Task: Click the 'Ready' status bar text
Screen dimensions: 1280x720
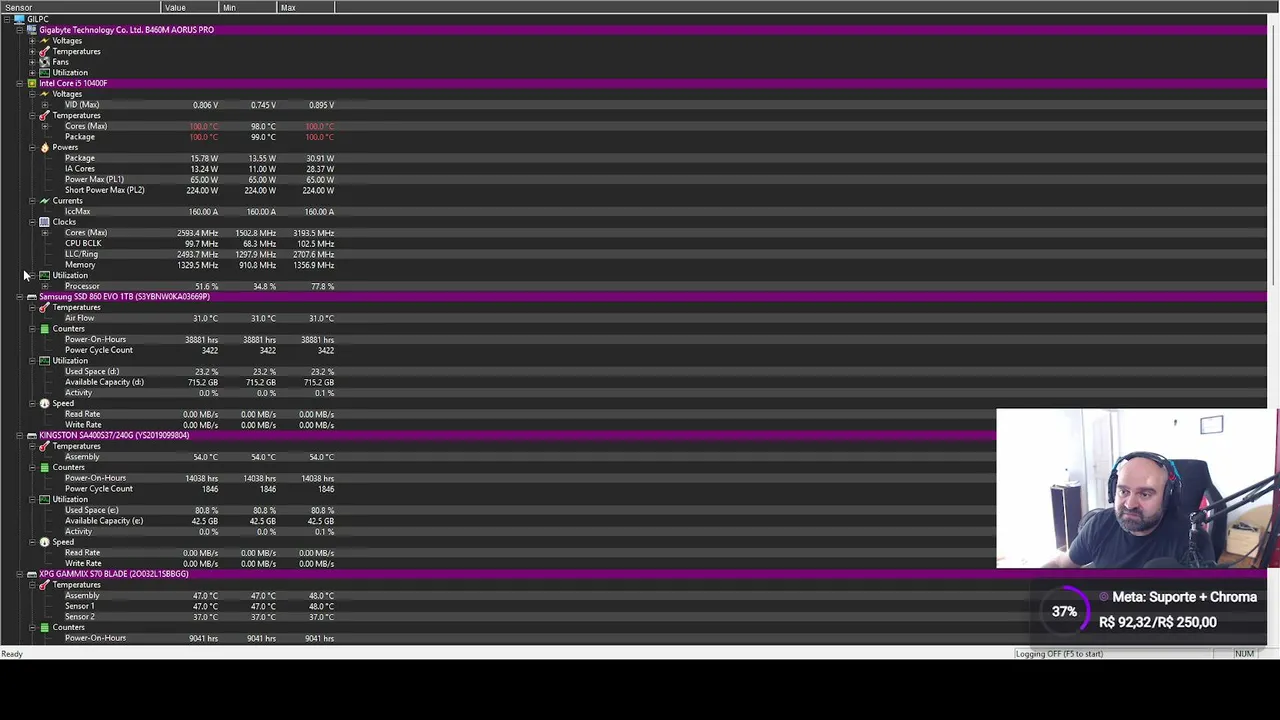Action: pyautogui.click(x=12, y=654)
